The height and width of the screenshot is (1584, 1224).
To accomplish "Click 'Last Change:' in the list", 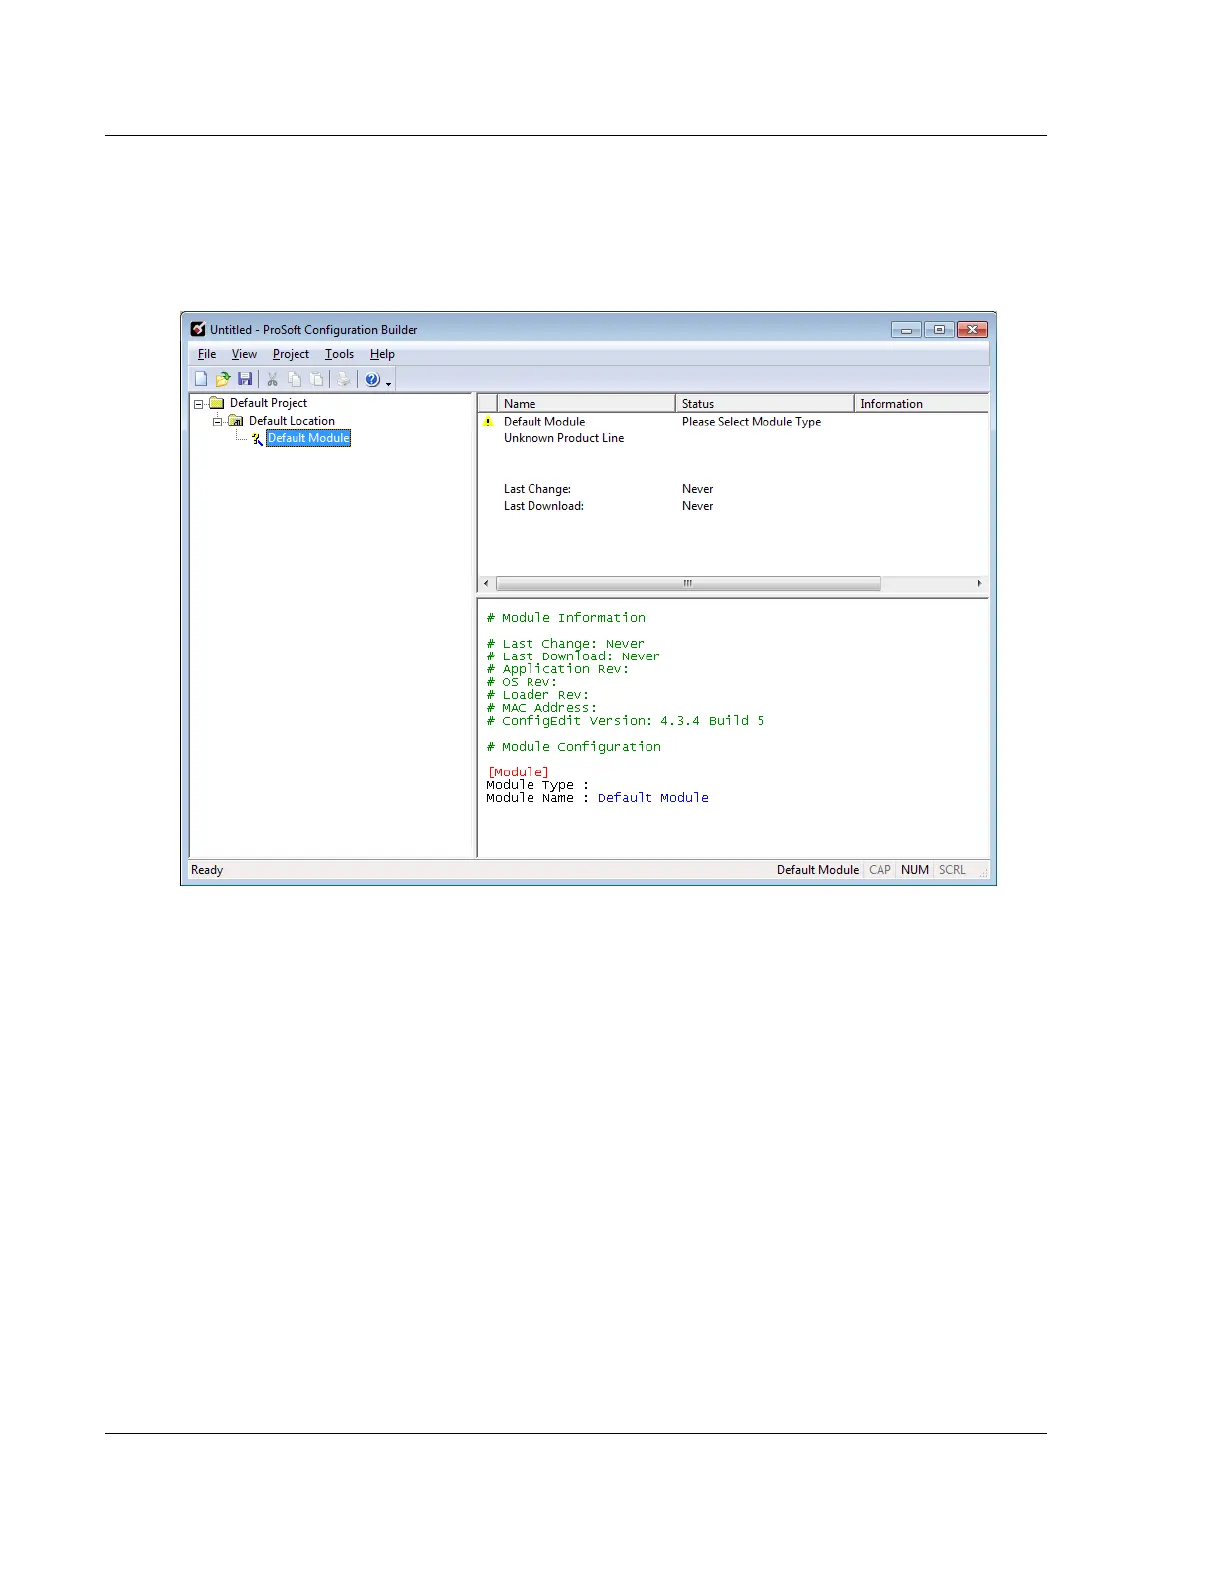I will tap(537, 489).
